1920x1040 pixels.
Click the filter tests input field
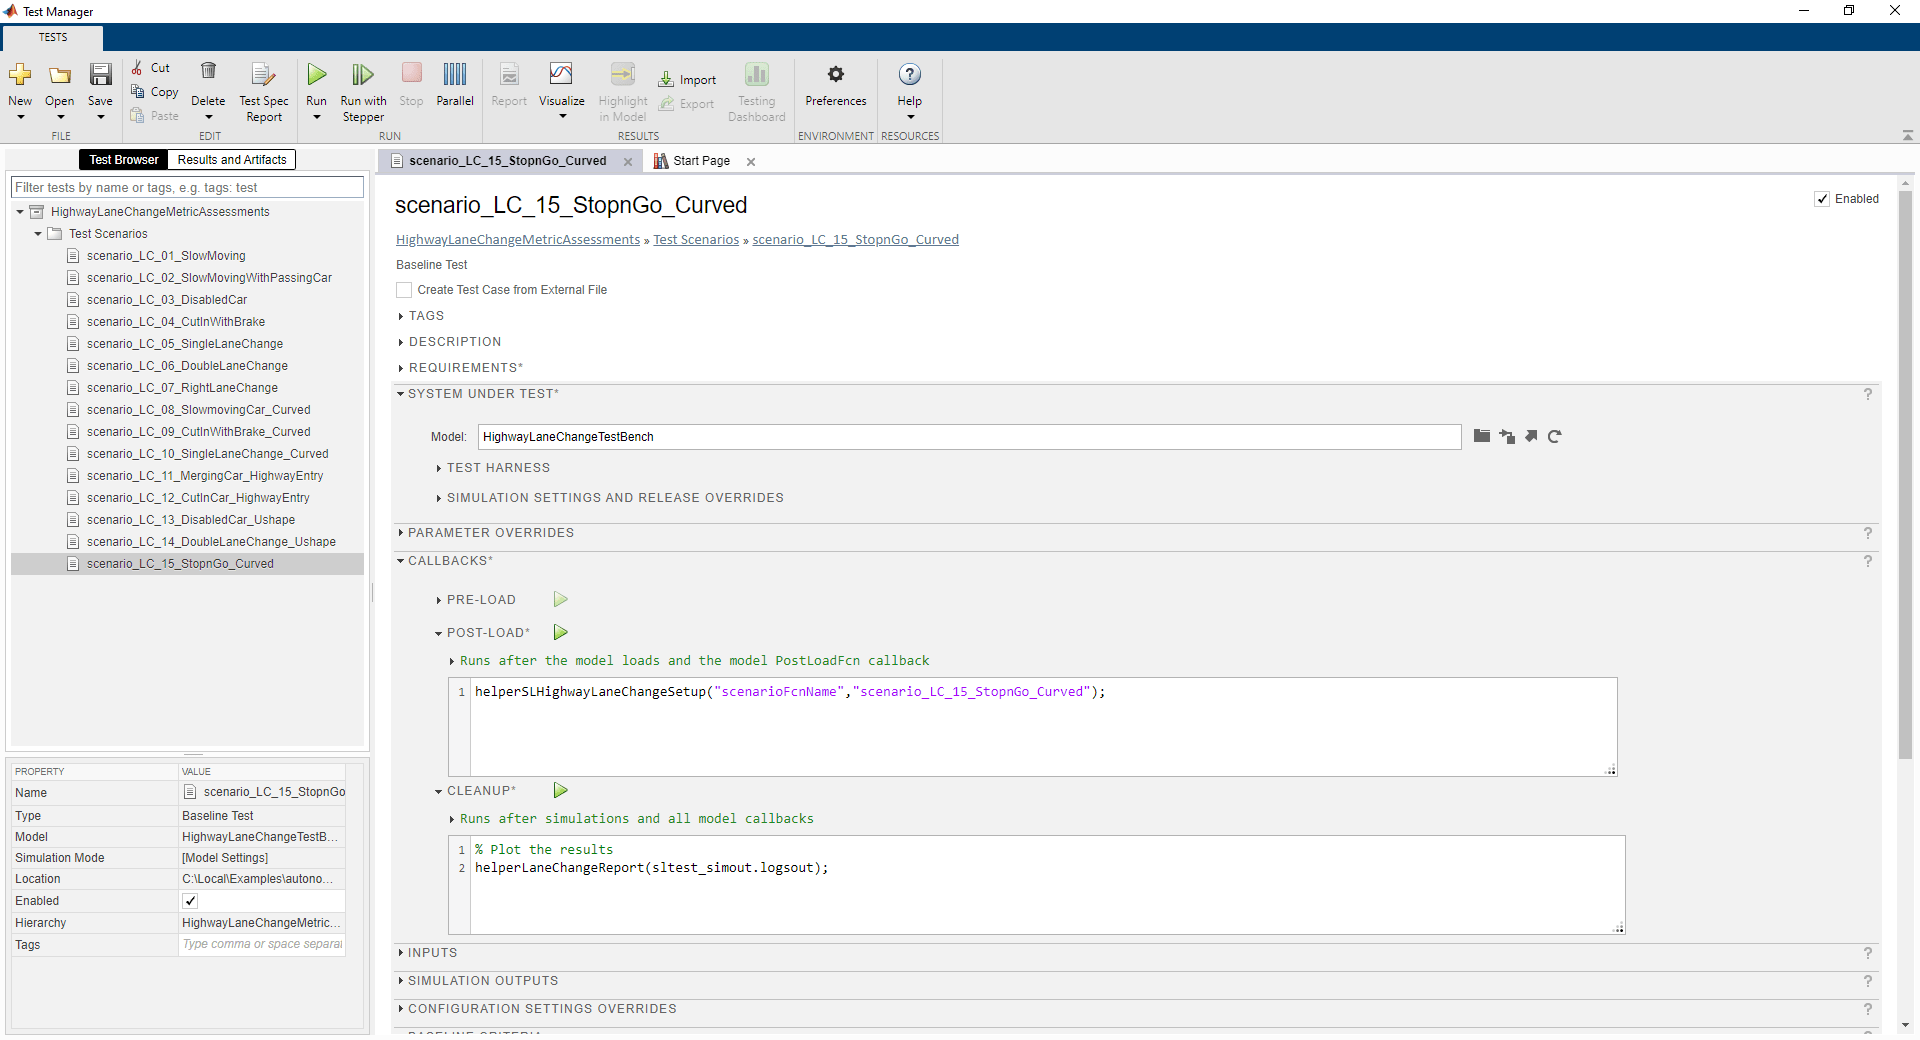coord(187,188)
